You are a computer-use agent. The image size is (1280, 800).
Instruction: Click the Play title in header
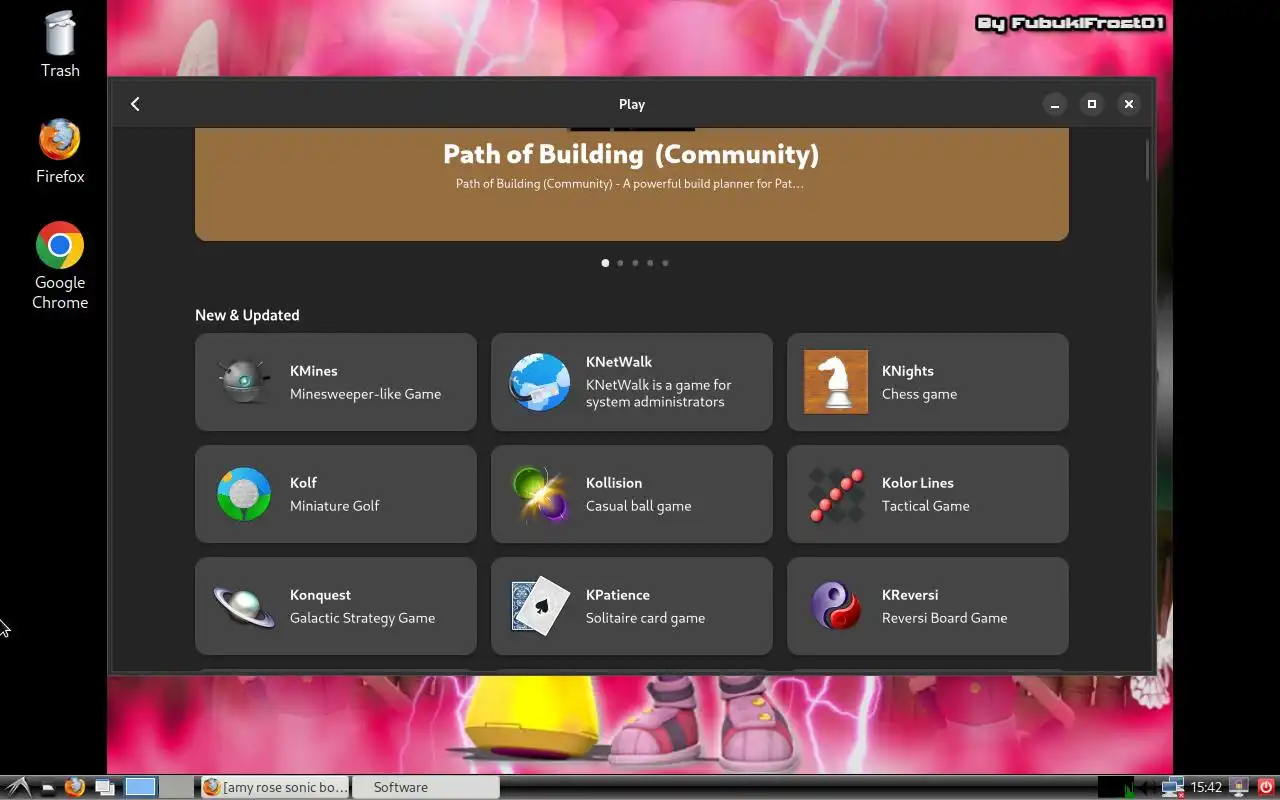pyautogui.click(x=632, y=104)
